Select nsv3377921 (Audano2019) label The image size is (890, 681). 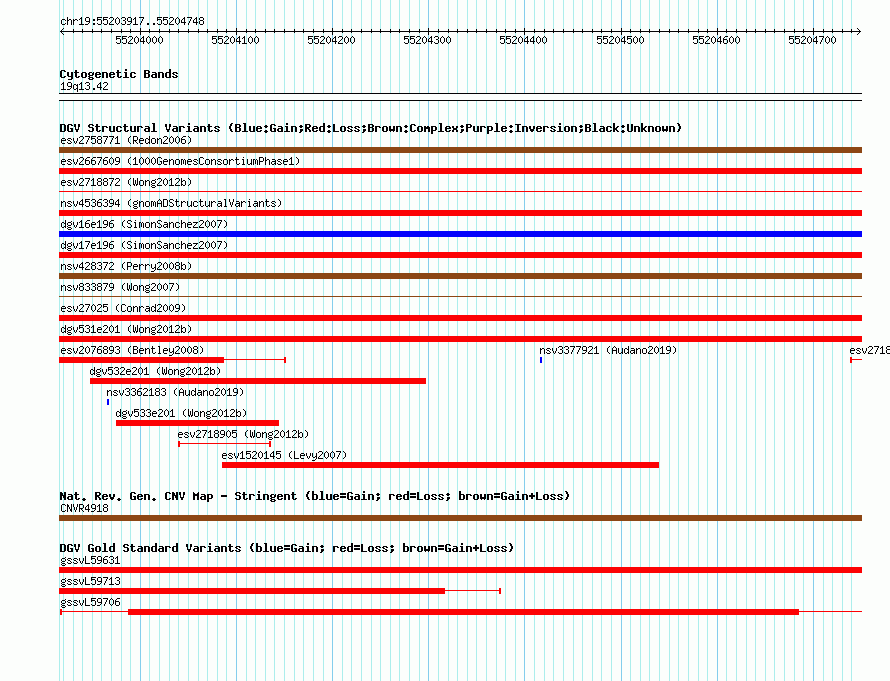click(x=608, y=350)
